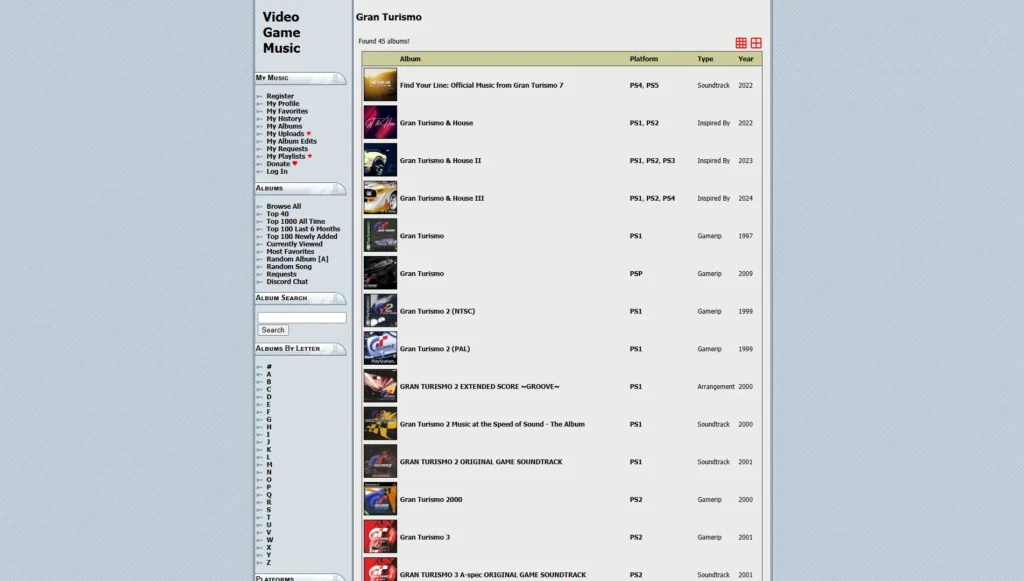Open GRAN TURISMO 2 EXTENDED SCORE ~GROOVE~
This screenshot has height=581, width=1024.
[x=479, y=386]
